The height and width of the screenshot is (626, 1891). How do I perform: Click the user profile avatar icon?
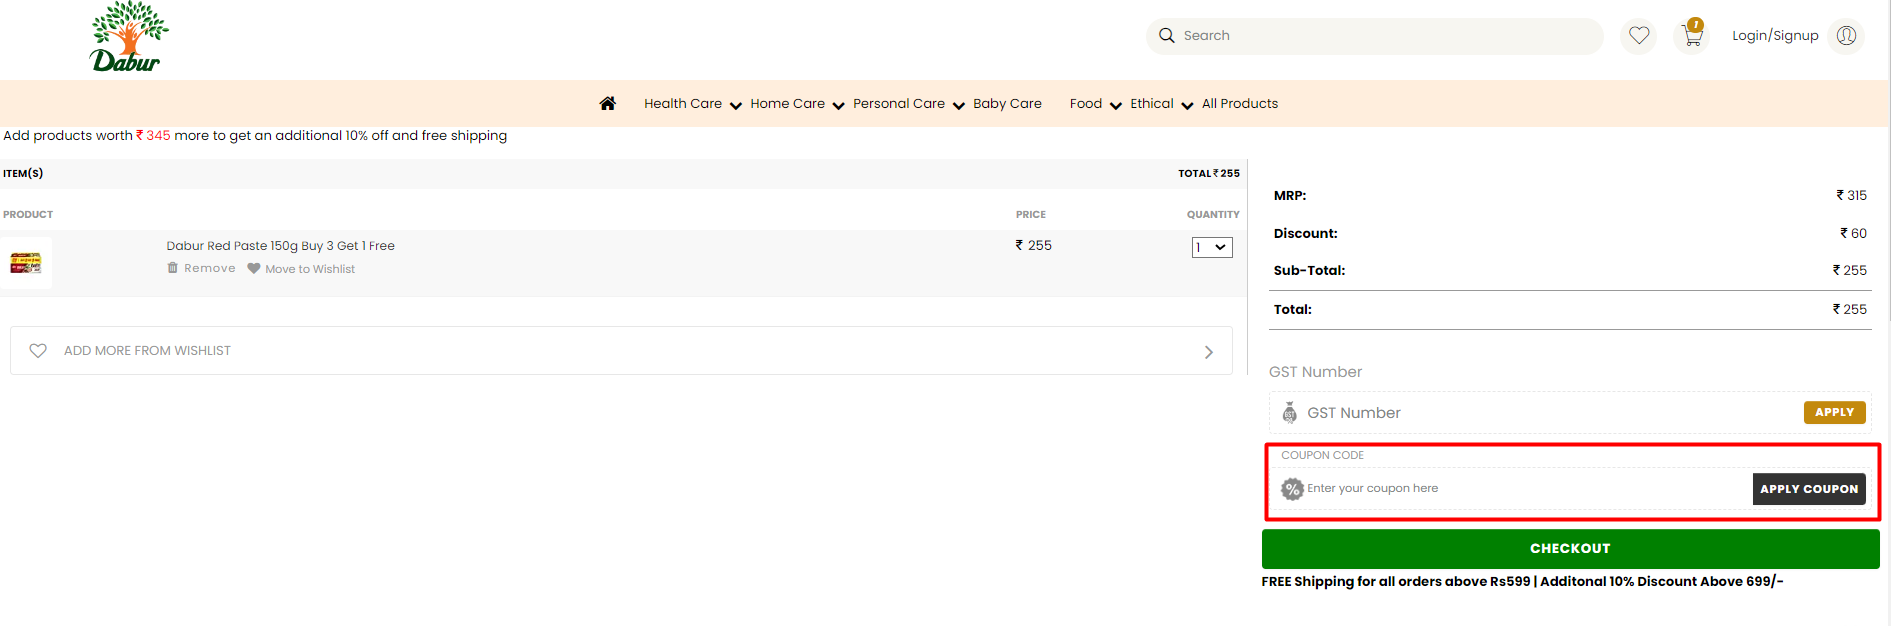click(x=1846, y=36)
